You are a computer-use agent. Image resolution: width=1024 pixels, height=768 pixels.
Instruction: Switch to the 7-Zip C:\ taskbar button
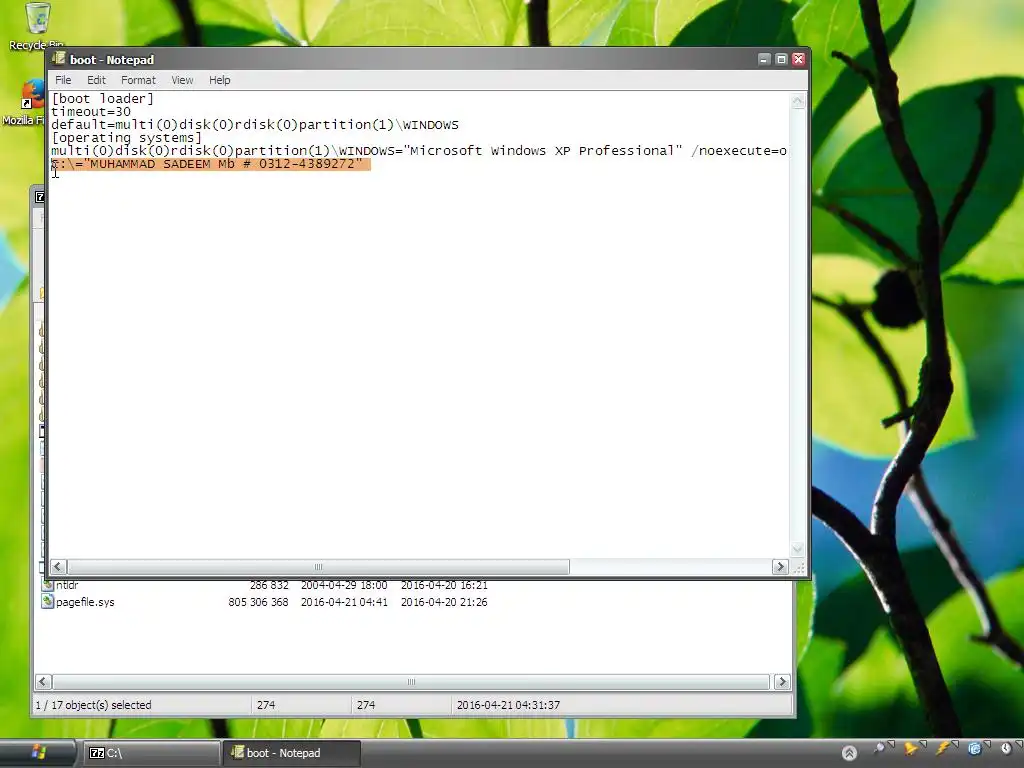point(151,754)
